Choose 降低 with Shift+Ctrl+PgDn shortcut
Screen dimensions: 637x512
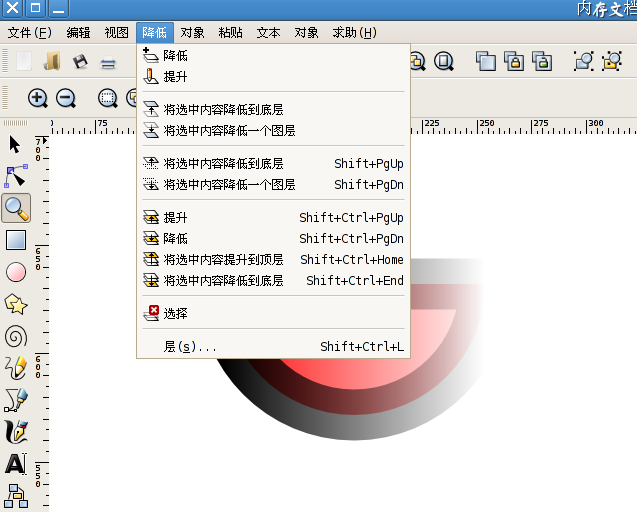(x=273, y=239)
